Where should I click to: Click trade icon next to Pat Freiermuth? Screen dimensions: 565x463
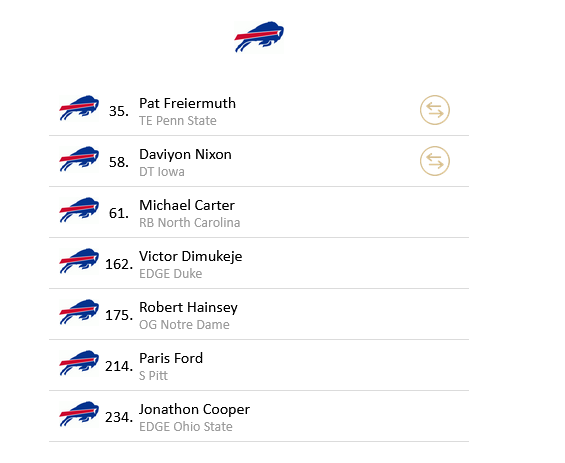pos(435,110)
